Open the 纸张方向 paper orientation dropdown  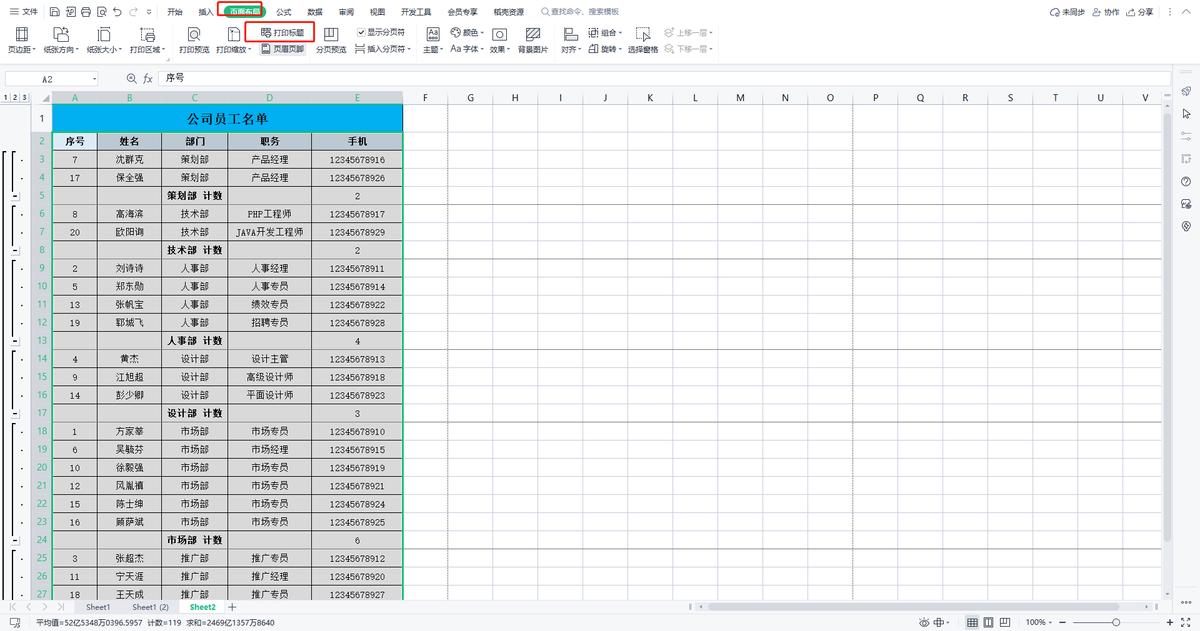tap(63, 40)
